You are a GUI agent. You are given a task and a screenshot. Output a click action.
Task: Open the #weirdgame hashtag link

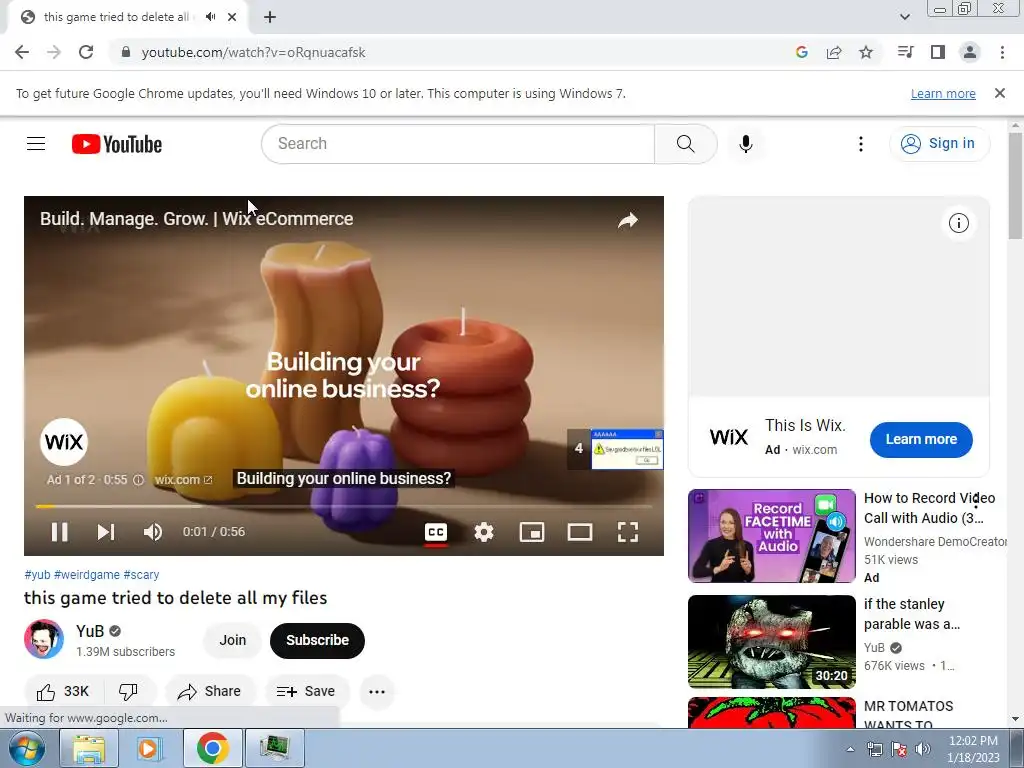pyautogui.click(x=87, y=575)
